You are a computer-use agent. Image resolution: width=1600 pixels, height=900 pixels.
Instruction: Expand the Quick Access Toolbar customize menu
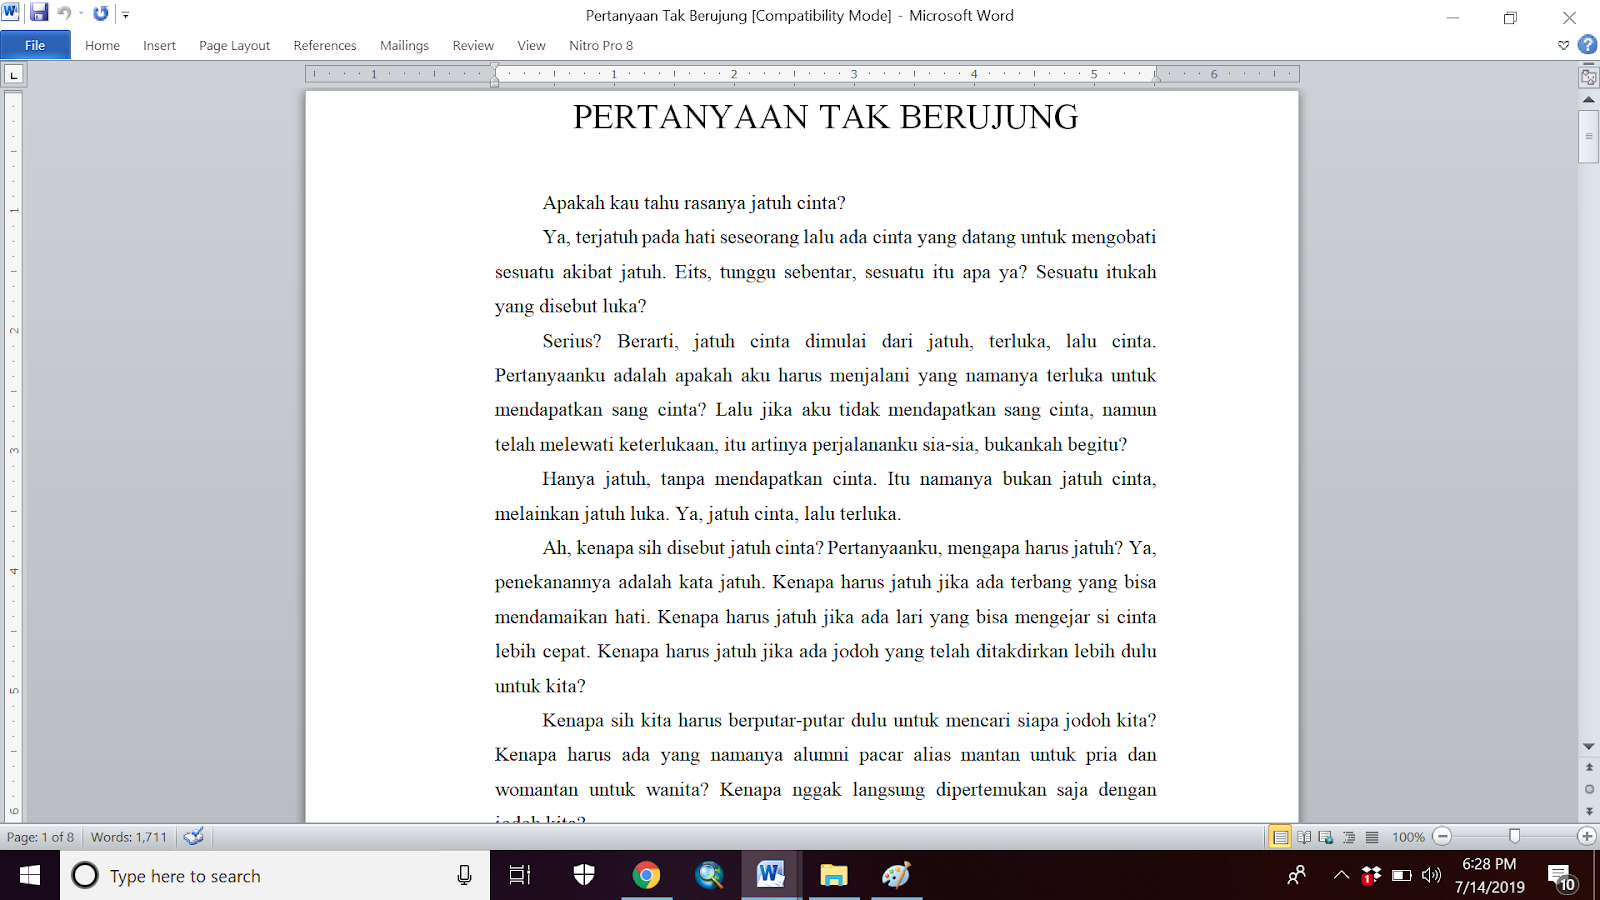(125, 14)
